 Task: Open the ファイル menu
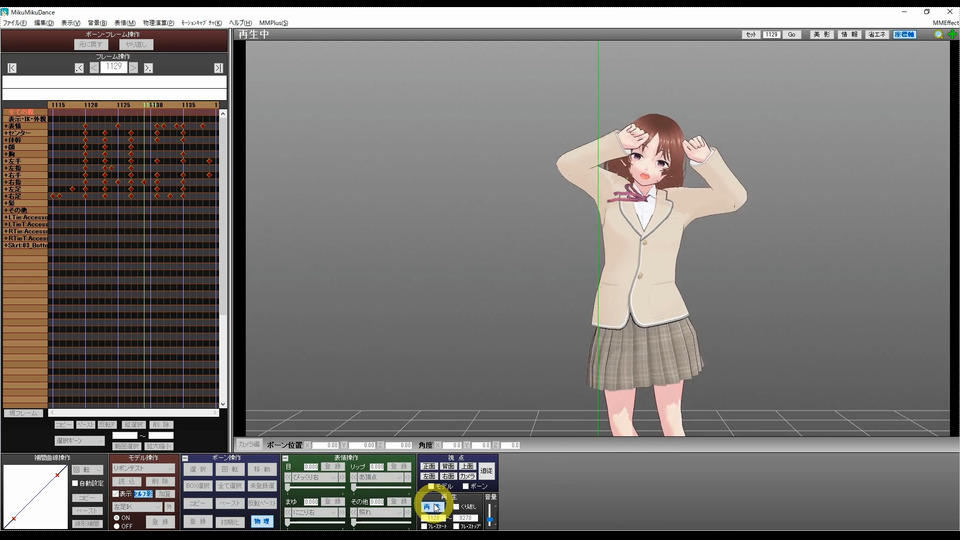click(x=14, y=22)
